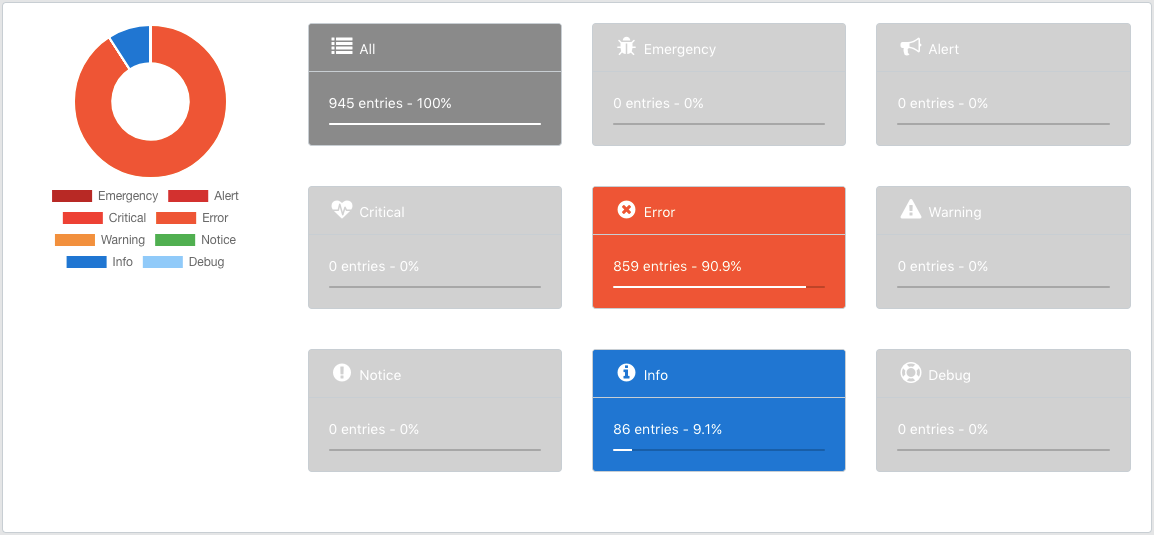The width and height of the screenshot is (1154, 535).
Task: Open the 859 entries Error link
Action: click(677, 266)
